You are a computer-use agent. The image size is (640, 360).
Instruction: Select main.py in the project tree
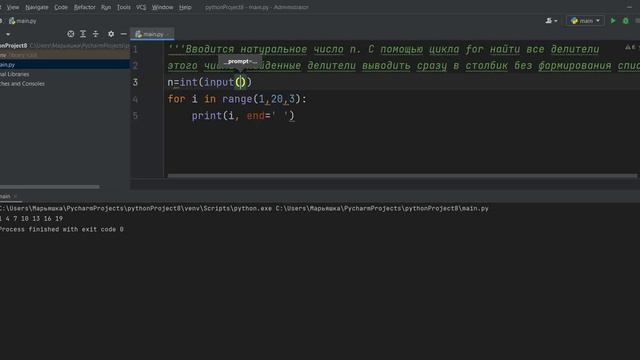tap(65, 64)
